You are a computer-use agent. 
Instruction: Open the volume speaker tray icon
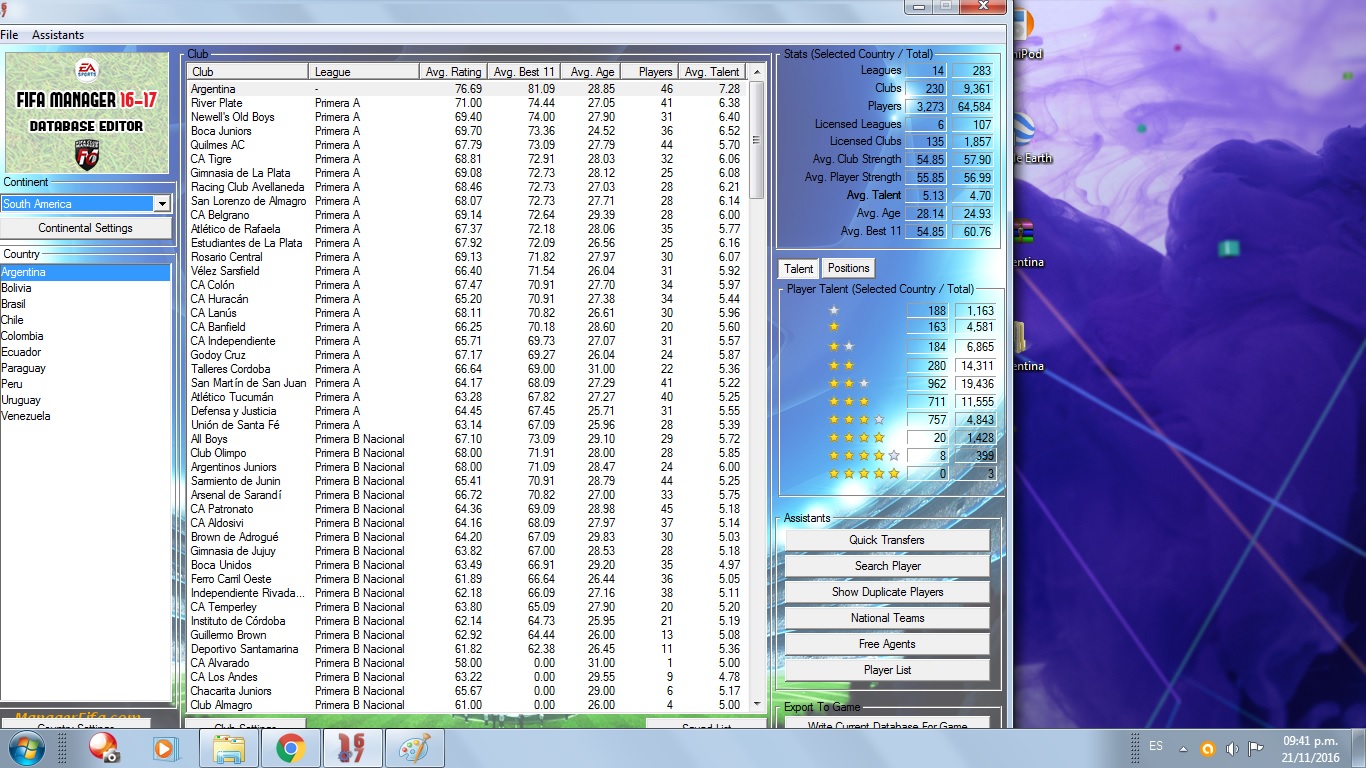pos(1232,749)
